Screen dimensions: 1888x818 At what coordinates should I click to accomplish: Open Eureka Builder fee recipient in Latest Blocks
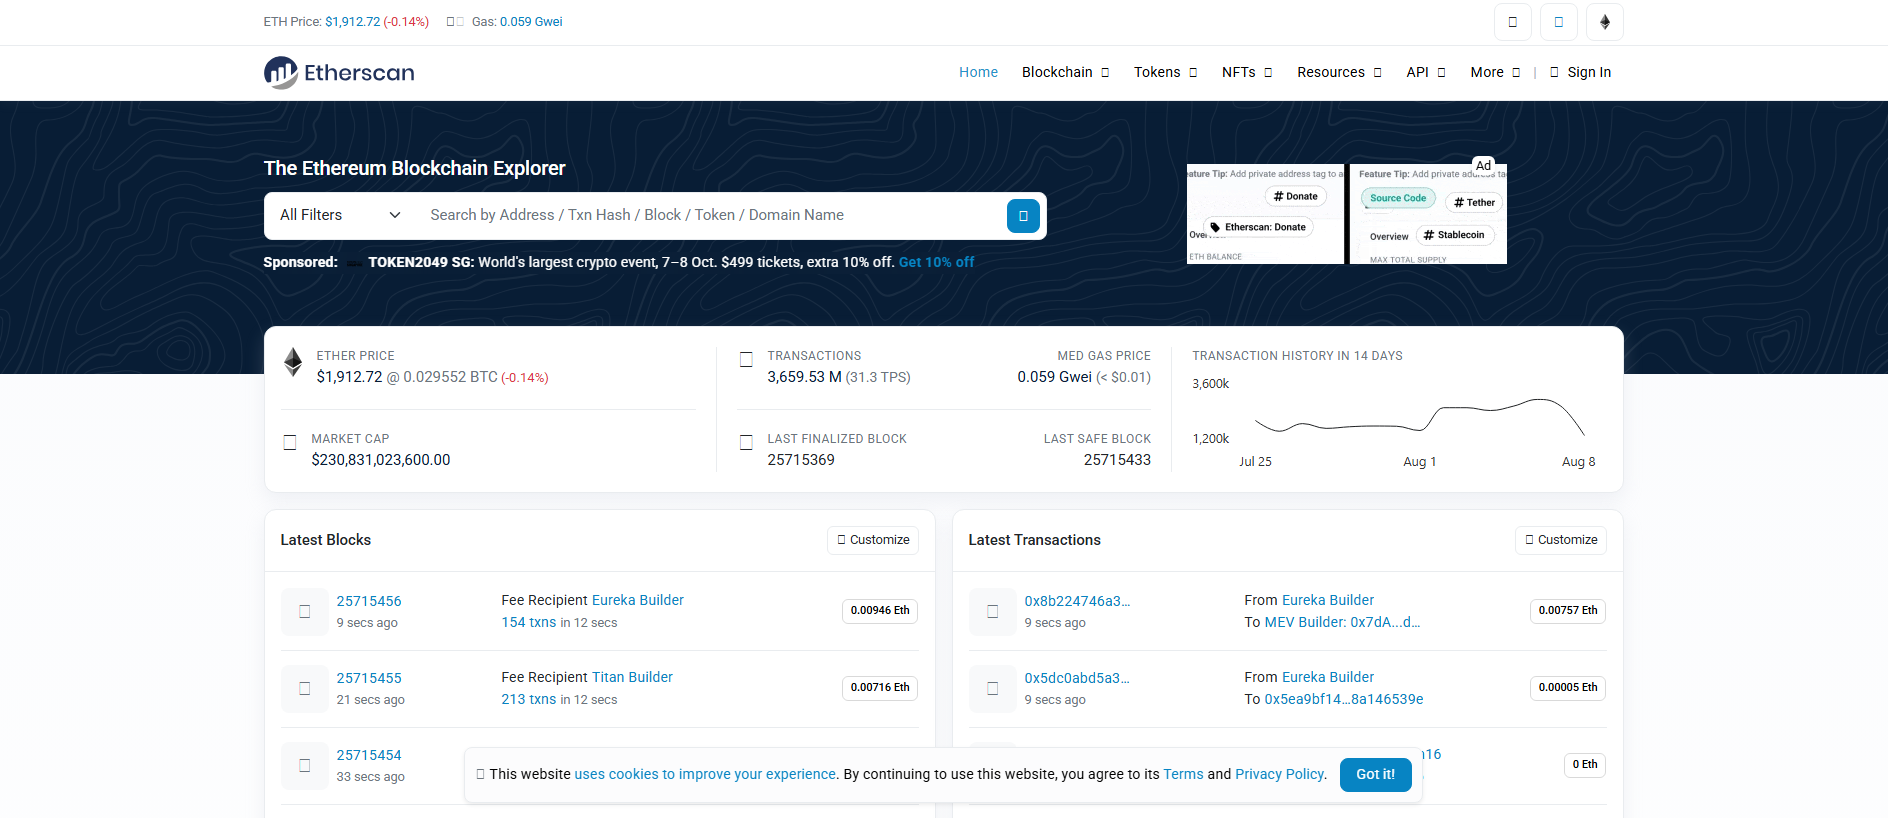coord(638,600)
